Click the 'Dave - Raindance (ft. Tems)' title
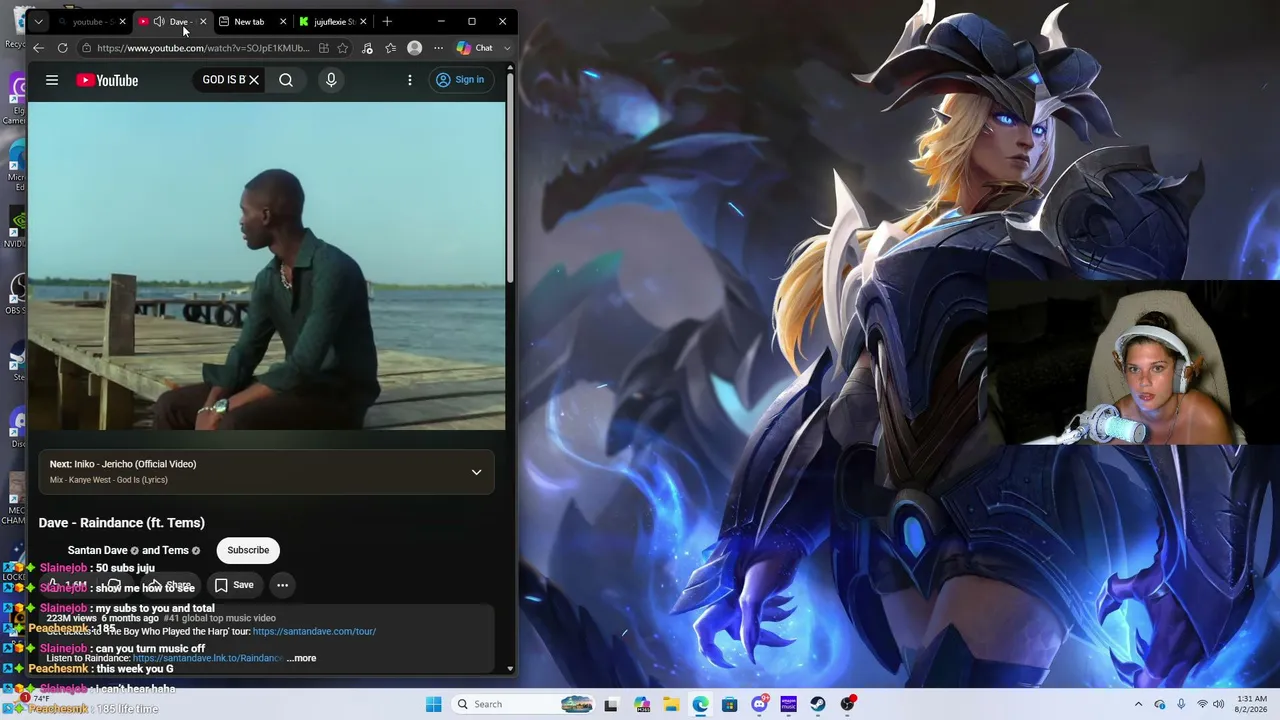The height and width of the screenshot is (720, 1280). 122,523
